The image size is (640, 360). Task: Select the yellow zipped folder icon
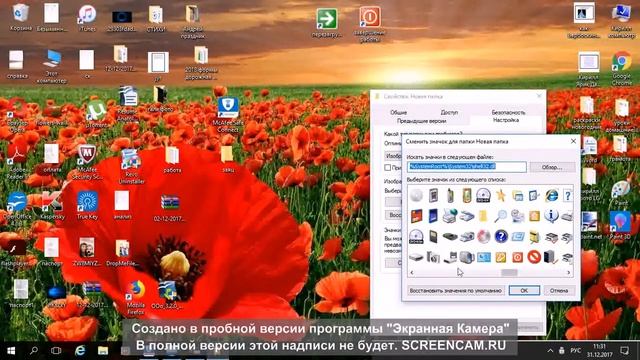pyautogui.click(x=534, y=236)
